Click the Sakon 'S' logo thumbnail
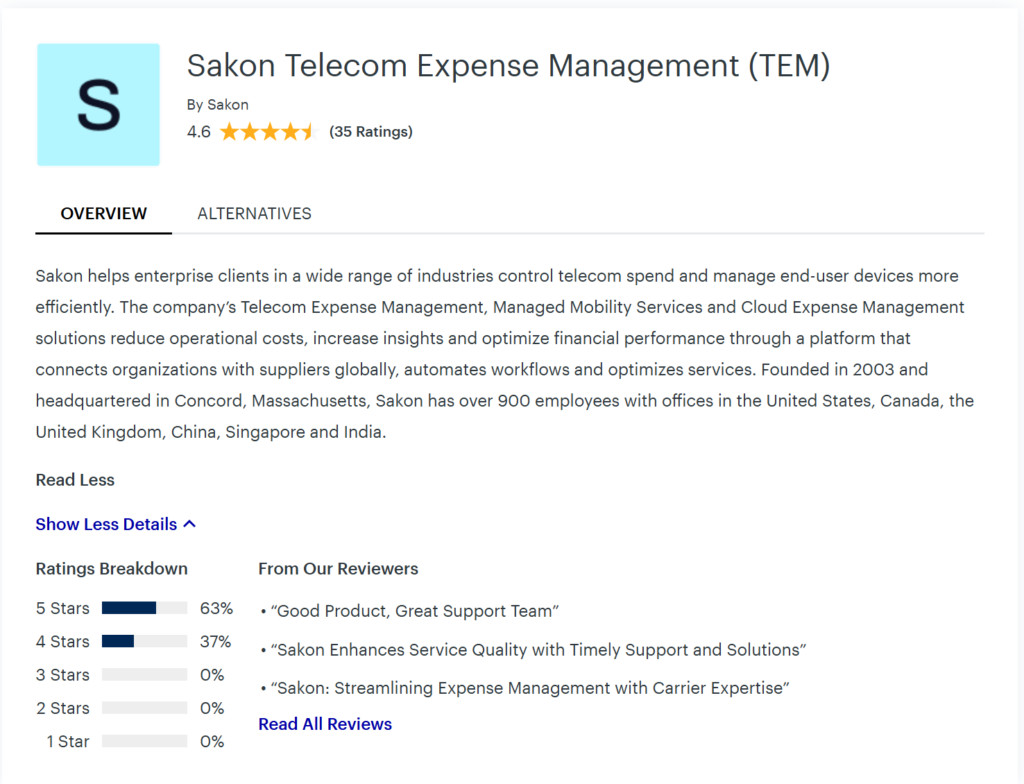 [x=98, y=104]
